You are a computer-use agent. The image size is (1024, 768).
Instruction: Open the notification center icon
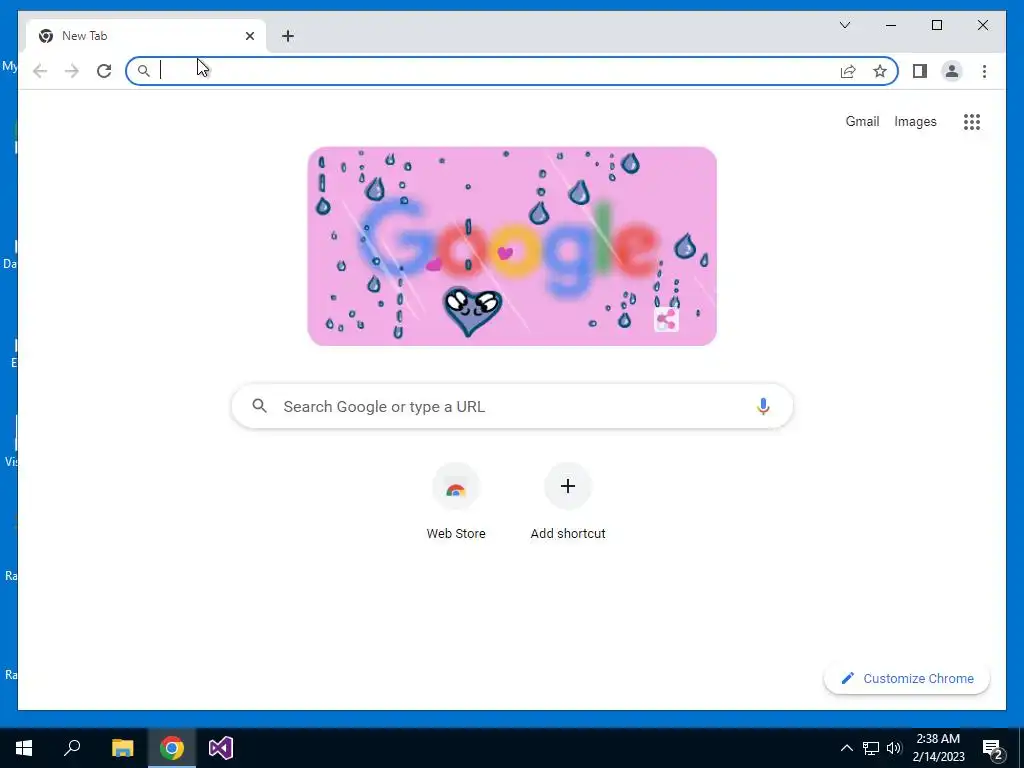[993, 748]
